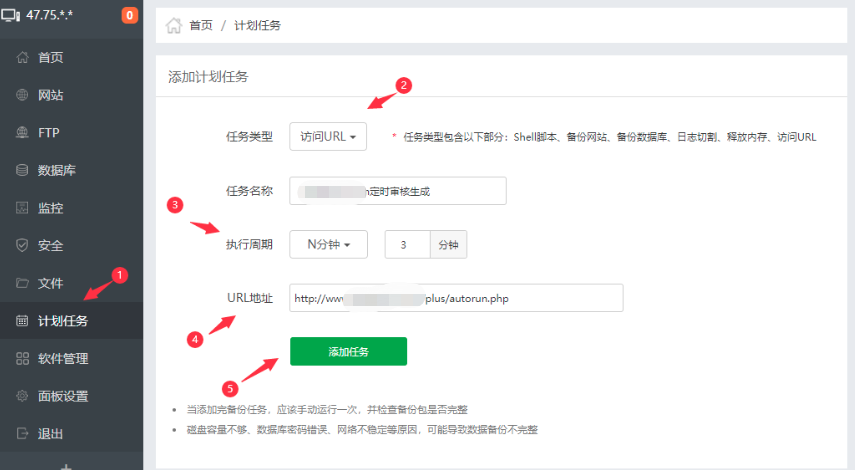Go to 计划任务 in the sidebar
Screen dimensions: 855x470
click(71, 321)
